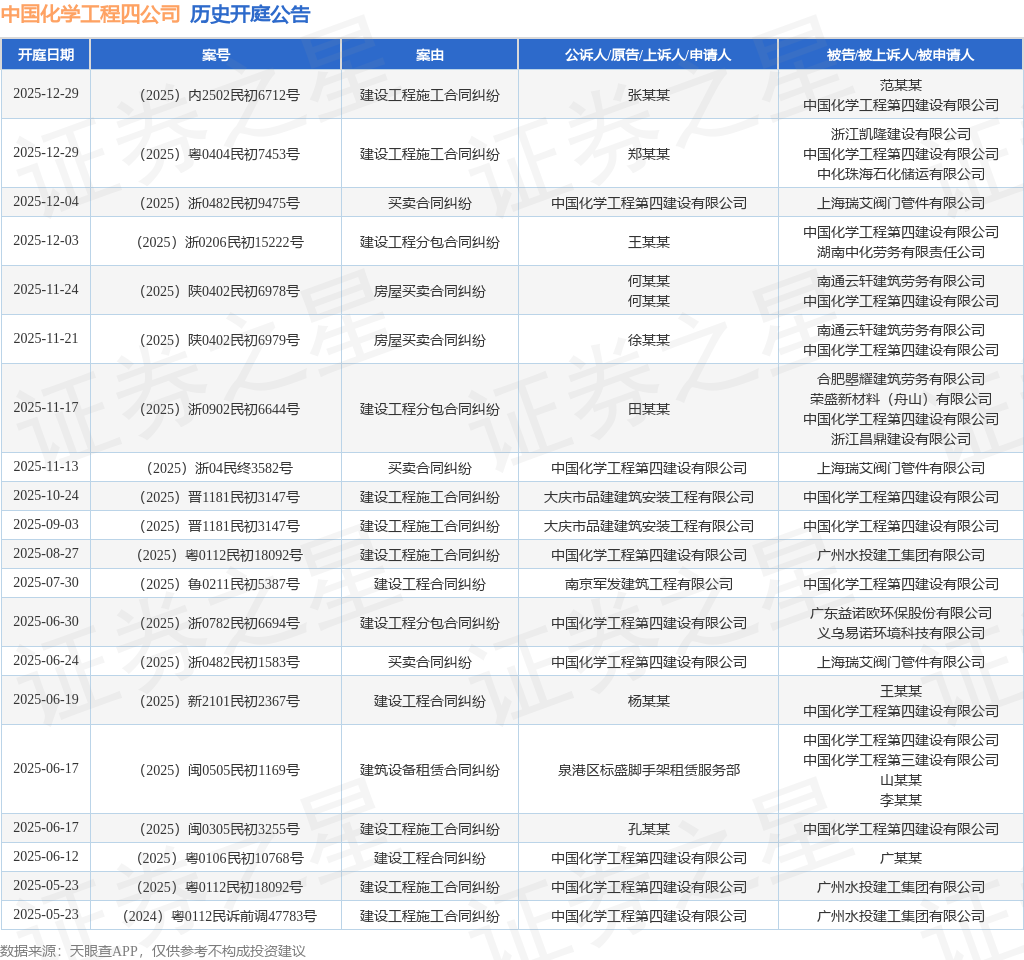Click plaintiff 郑某某

(648, 154)
